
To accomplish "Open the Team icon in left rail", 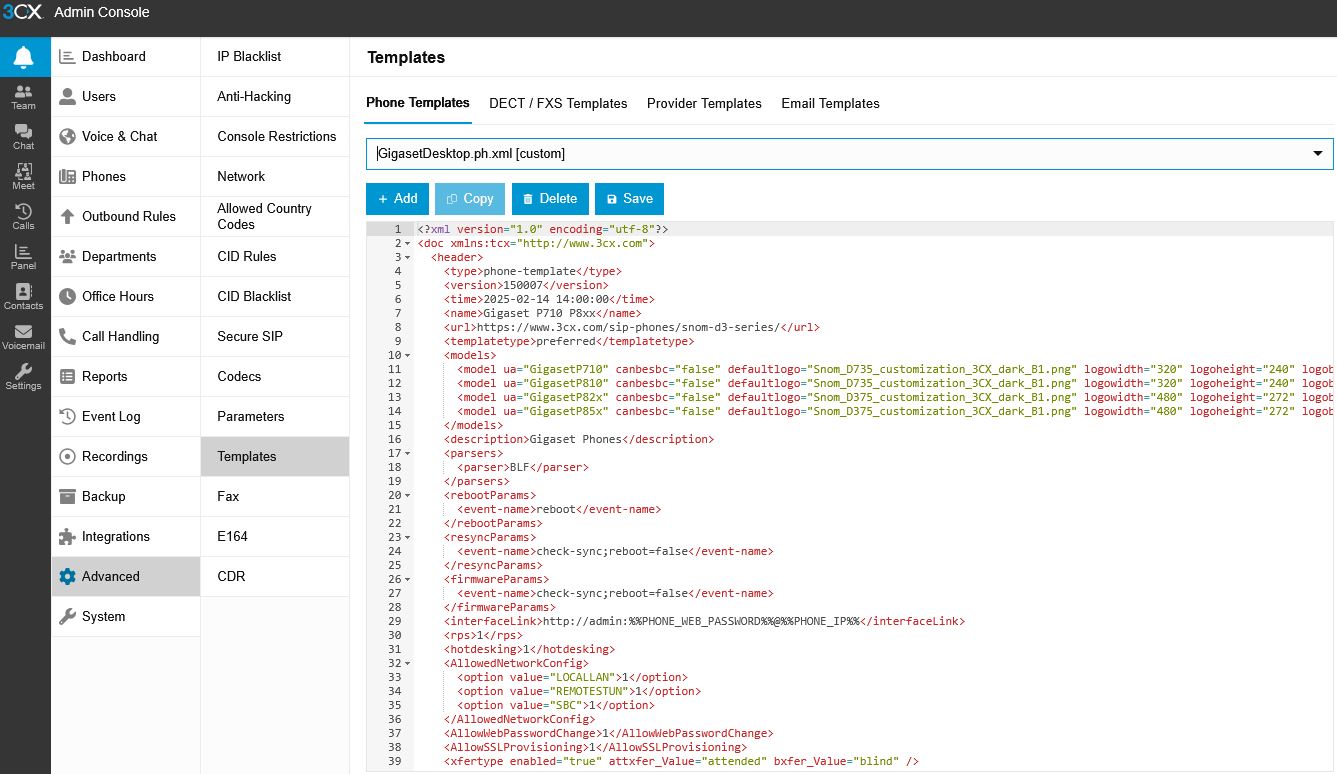I will click(x=24, y=97).
